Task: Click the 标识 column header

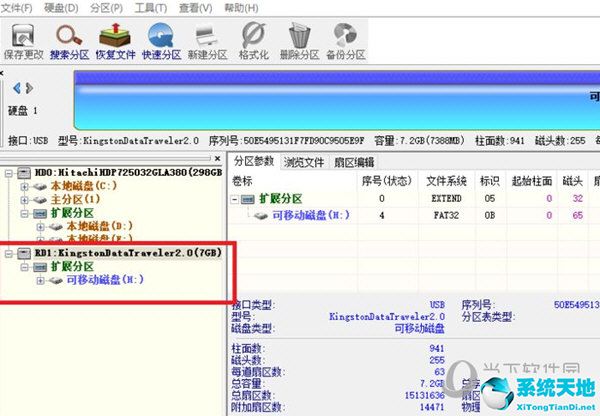Action: (490, 181)
